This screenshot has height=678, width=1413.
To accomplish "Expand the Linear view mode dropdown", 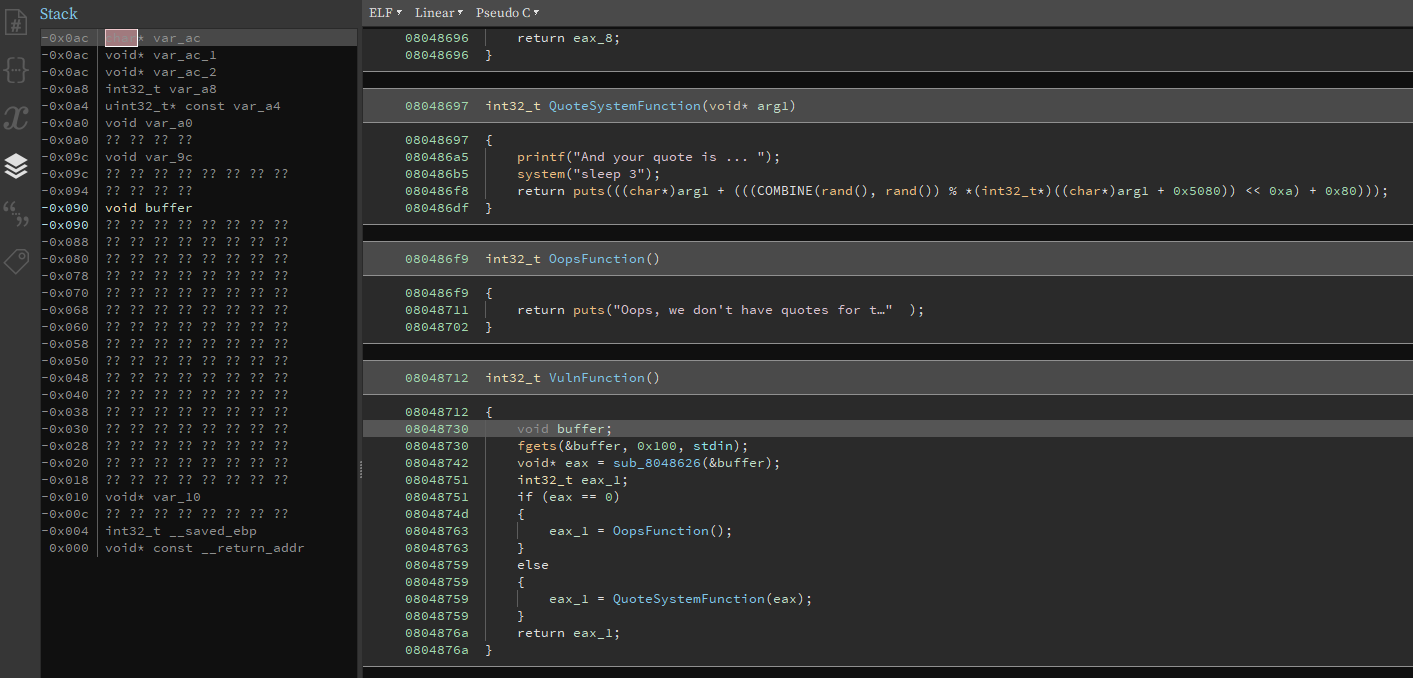I will [x=438, y=13].
